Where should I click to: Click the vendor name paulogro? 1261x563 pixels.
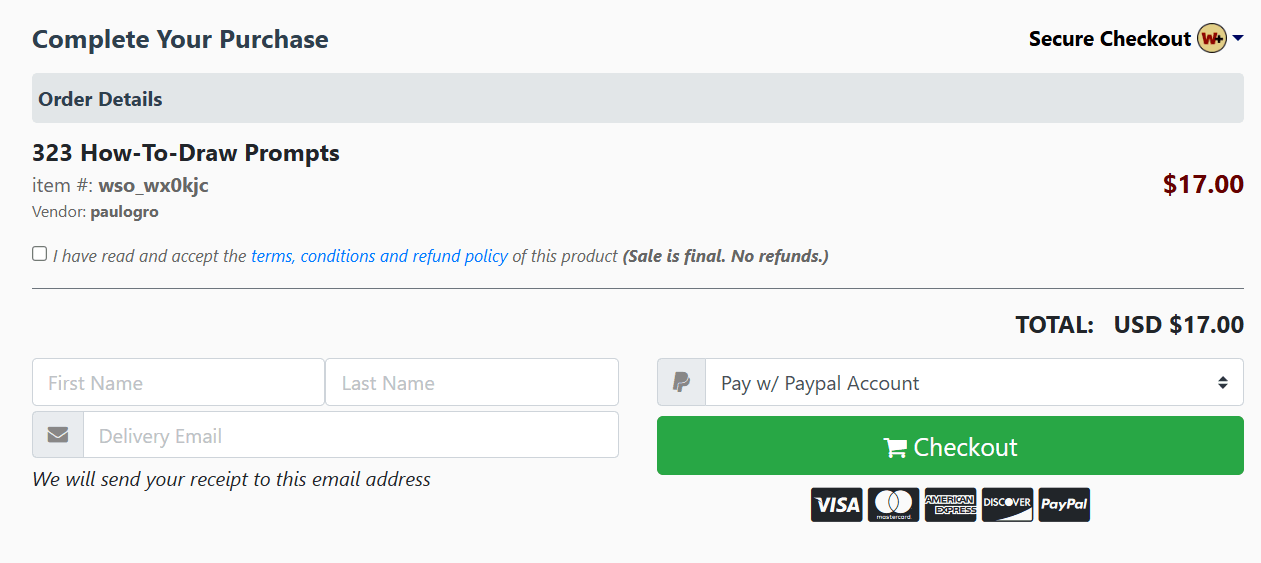point(124,212)
